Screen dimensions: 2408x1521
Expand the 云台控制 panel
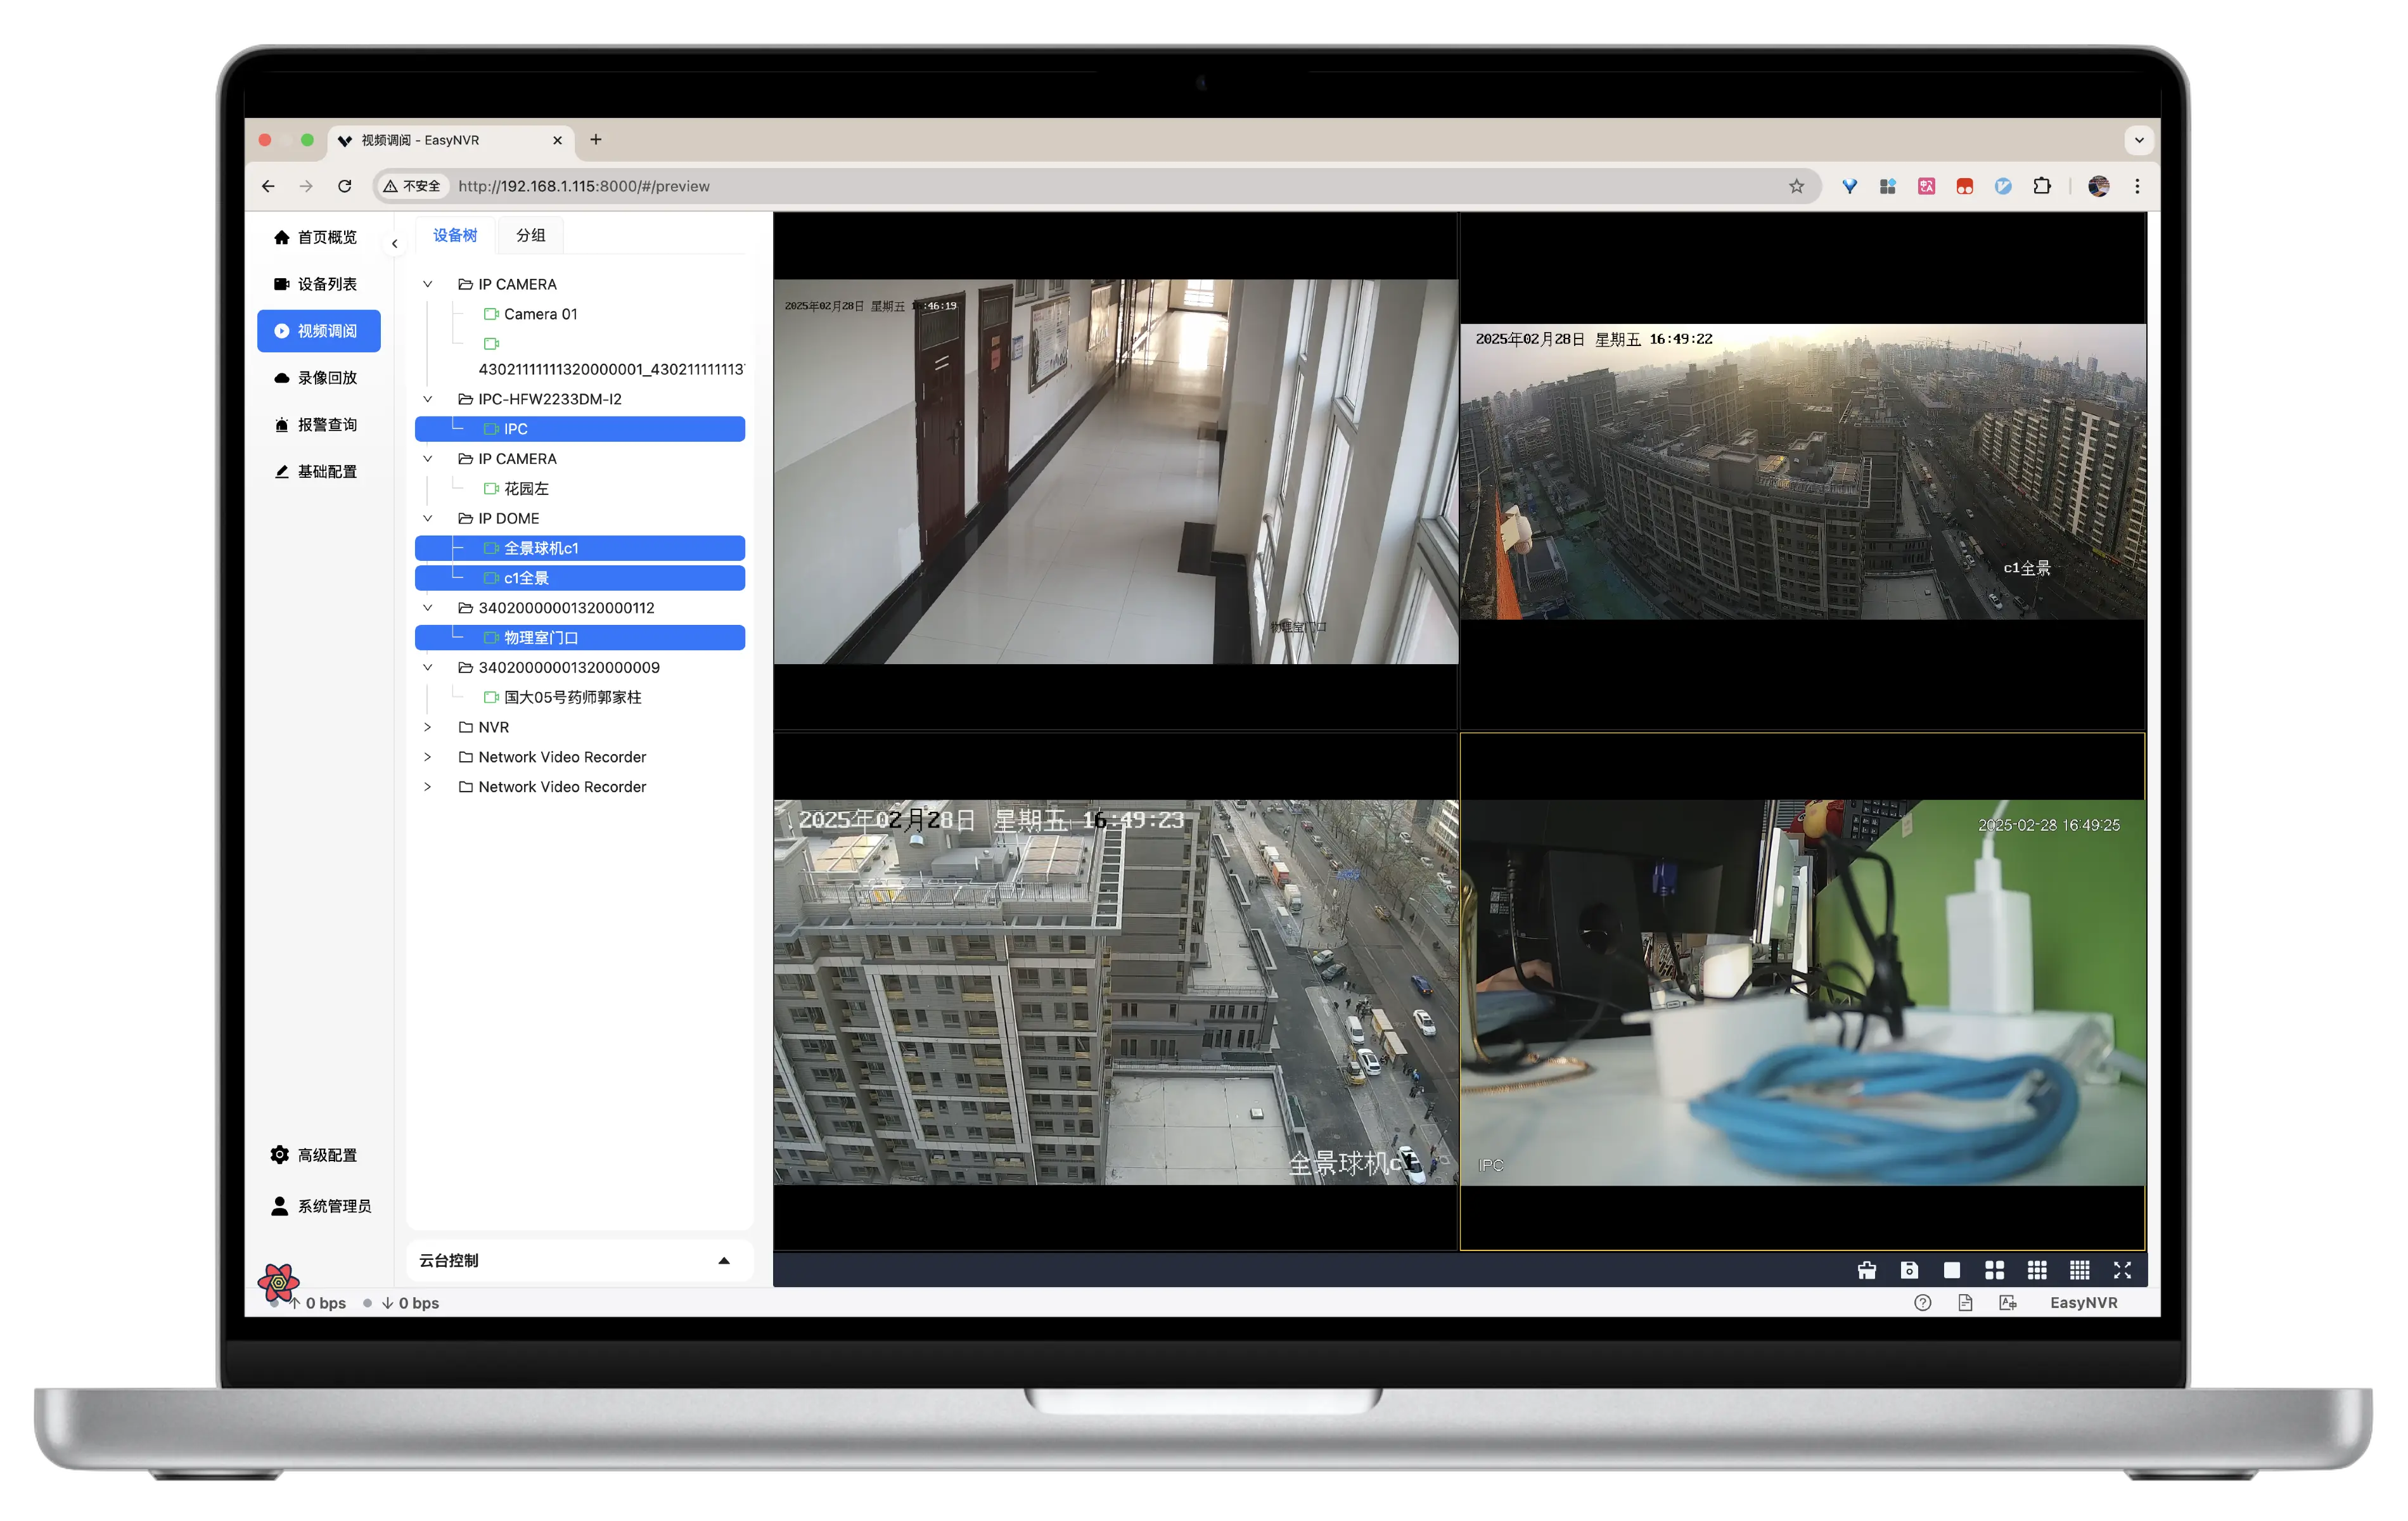click(x=579, y=1261)
